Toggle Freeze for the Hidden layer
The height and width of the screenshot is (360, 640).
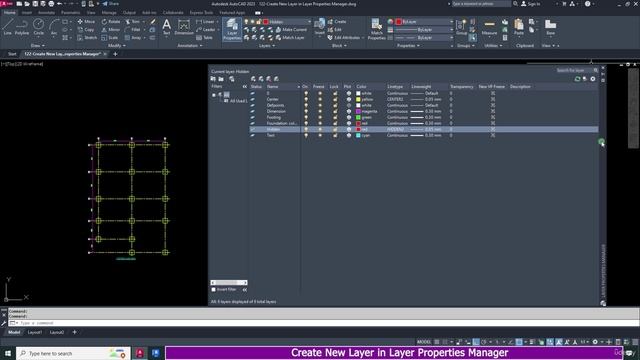(320, 129)
